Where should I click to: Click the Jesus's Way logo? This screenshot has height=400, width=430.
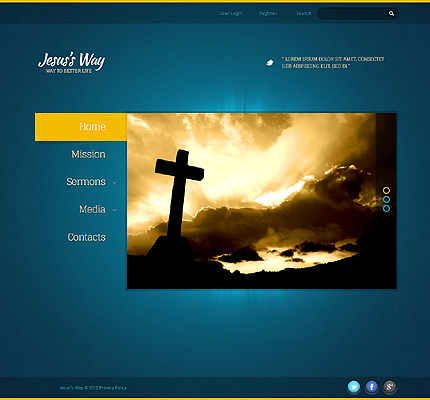click(x=71, y=62)
